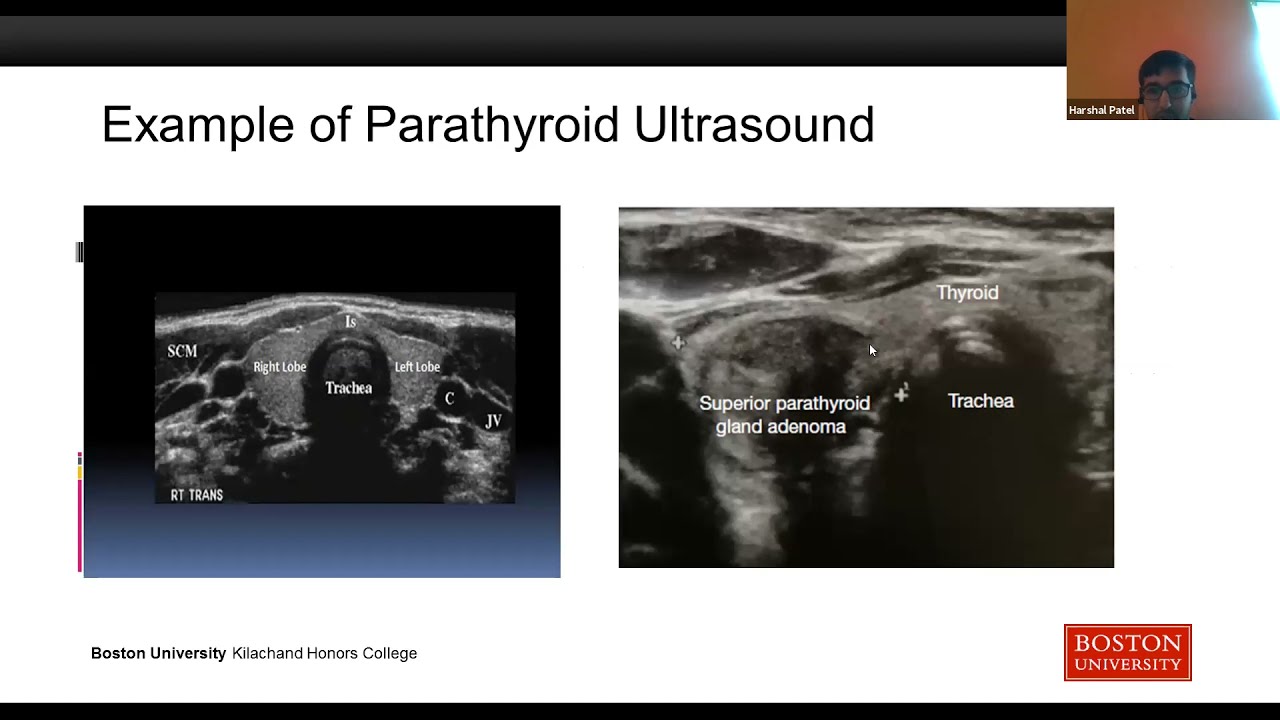
Task: Click the 'Left Lobe' label
Action: tap(417, 367)
